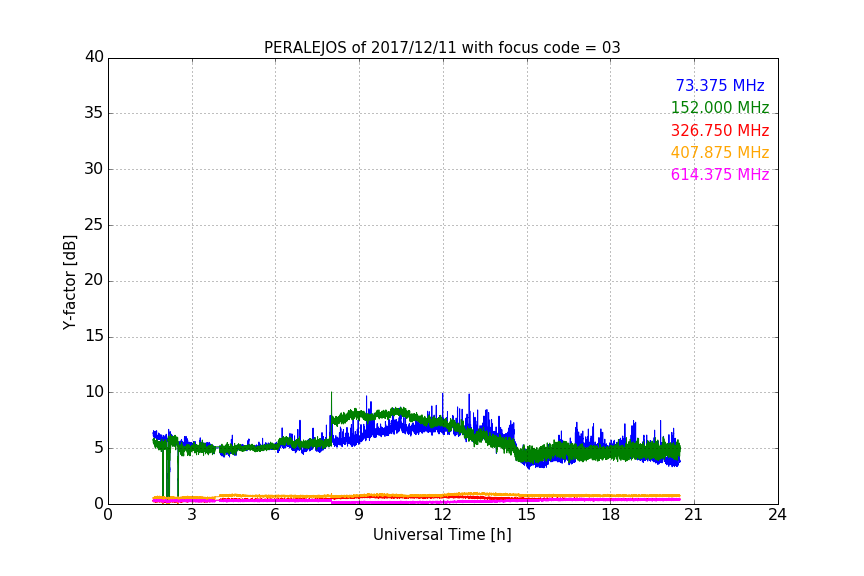This screenshot has width=864, height=576.
Task: Click the y-axis tick label 40
Action: click(x=94, y=57)
